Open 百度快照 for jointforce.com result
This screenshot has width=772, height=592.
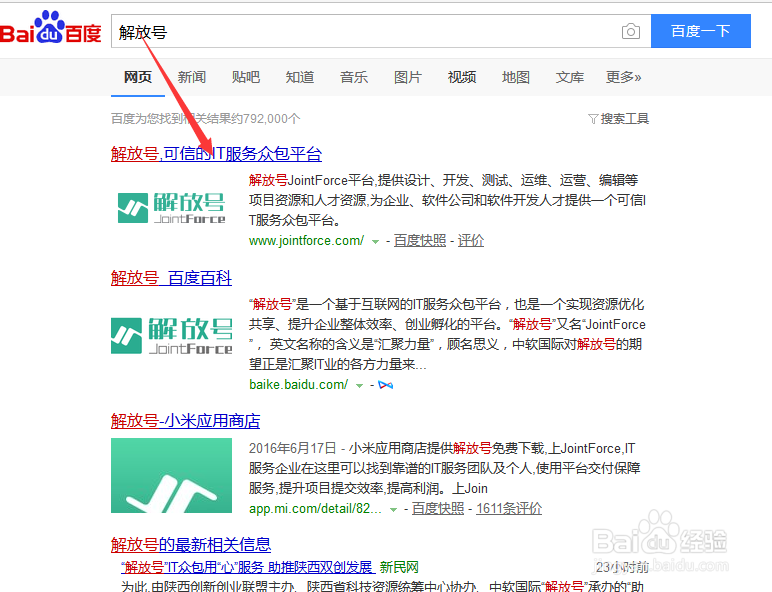point(420,240)
